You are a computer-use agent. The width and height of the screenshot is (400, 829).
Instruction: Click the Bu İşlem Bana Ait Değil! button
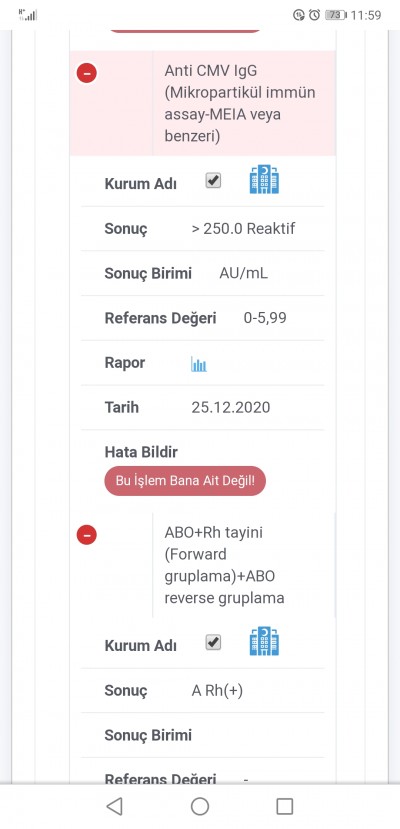pos(185,481)
